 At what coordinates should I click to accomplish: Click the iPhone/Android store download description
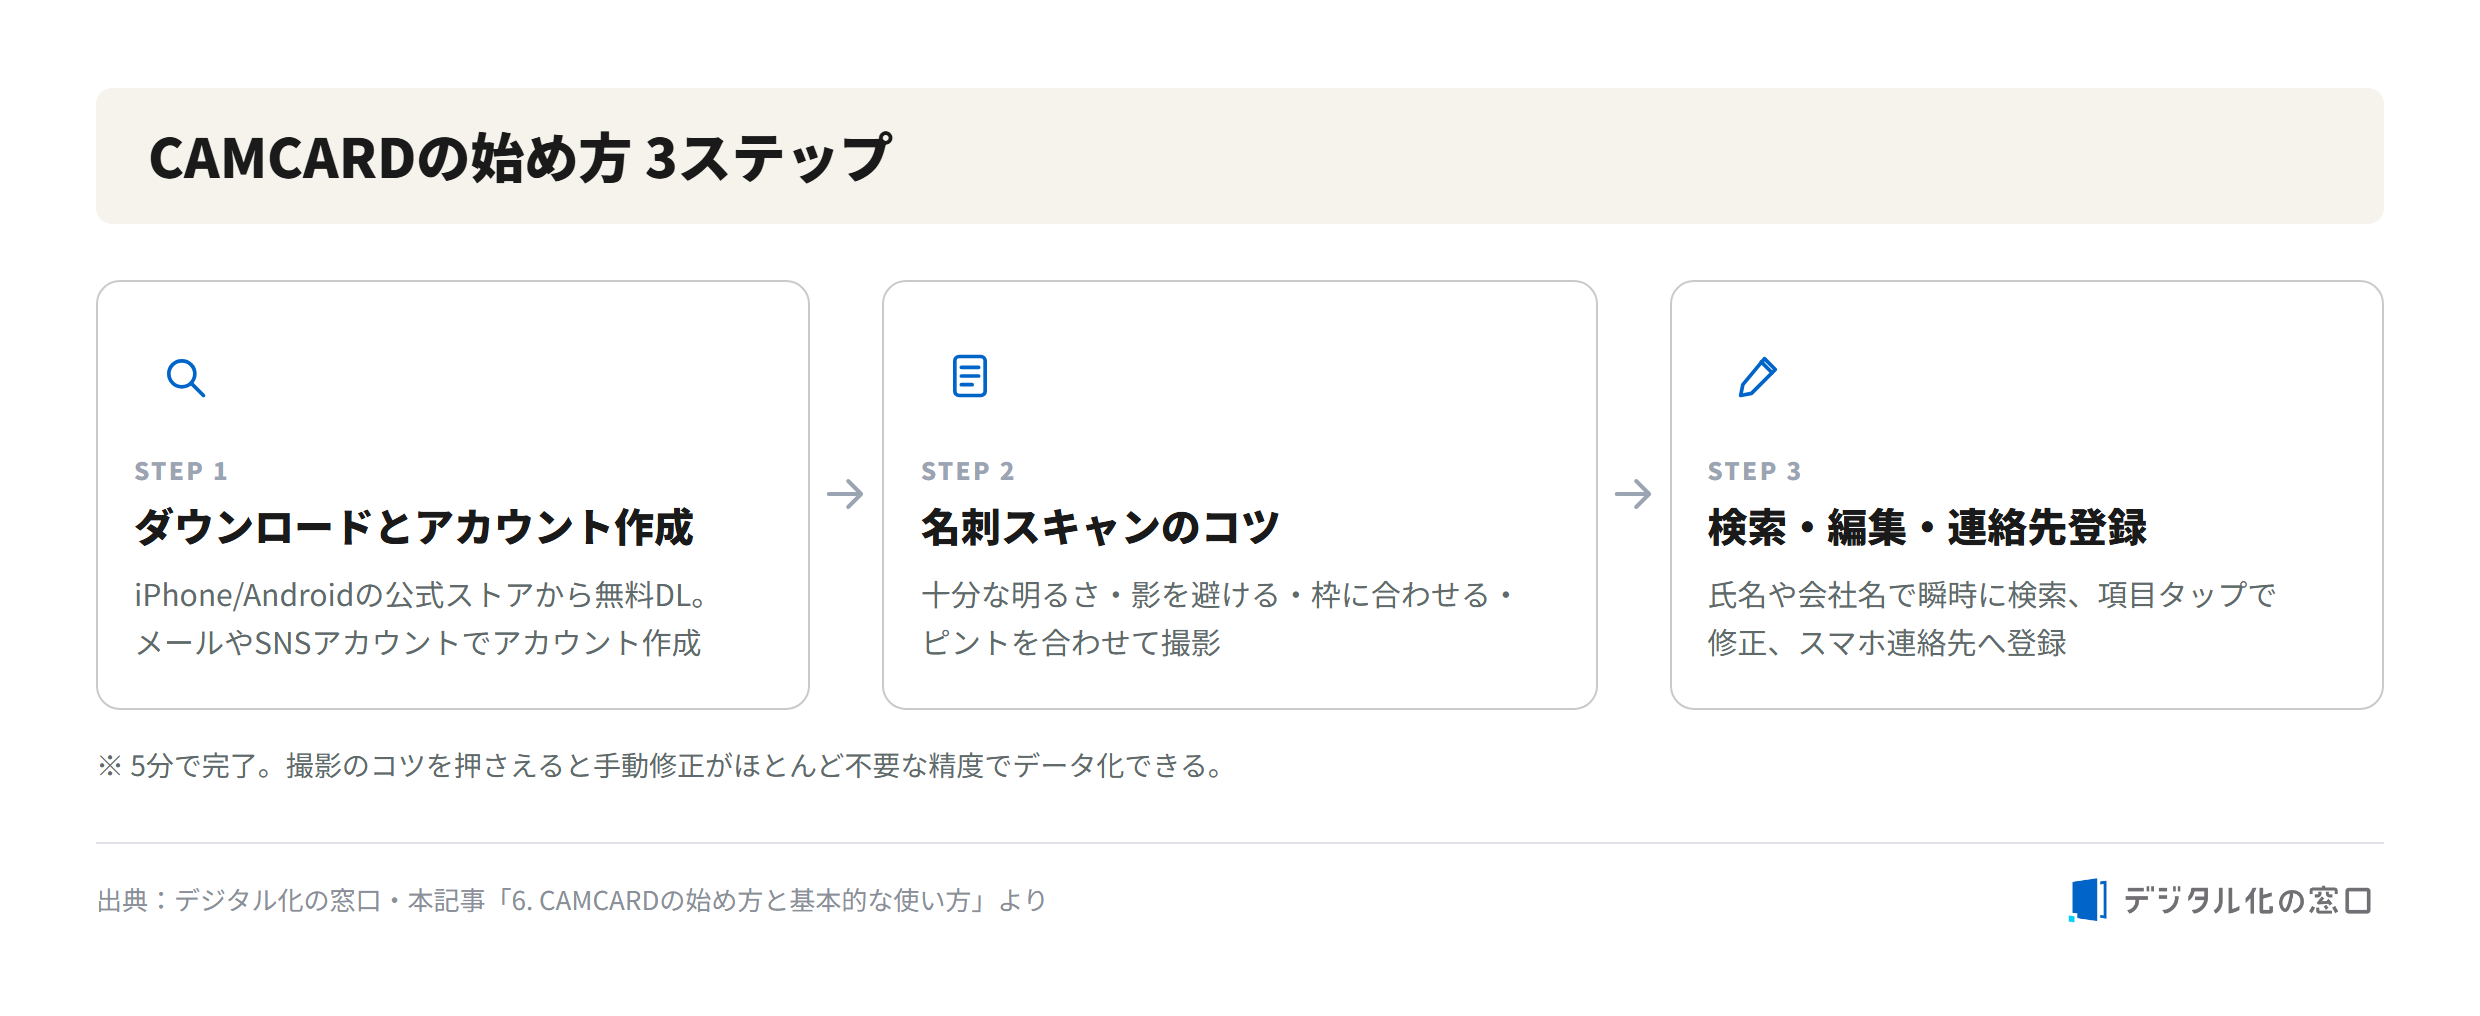point(420,619)
